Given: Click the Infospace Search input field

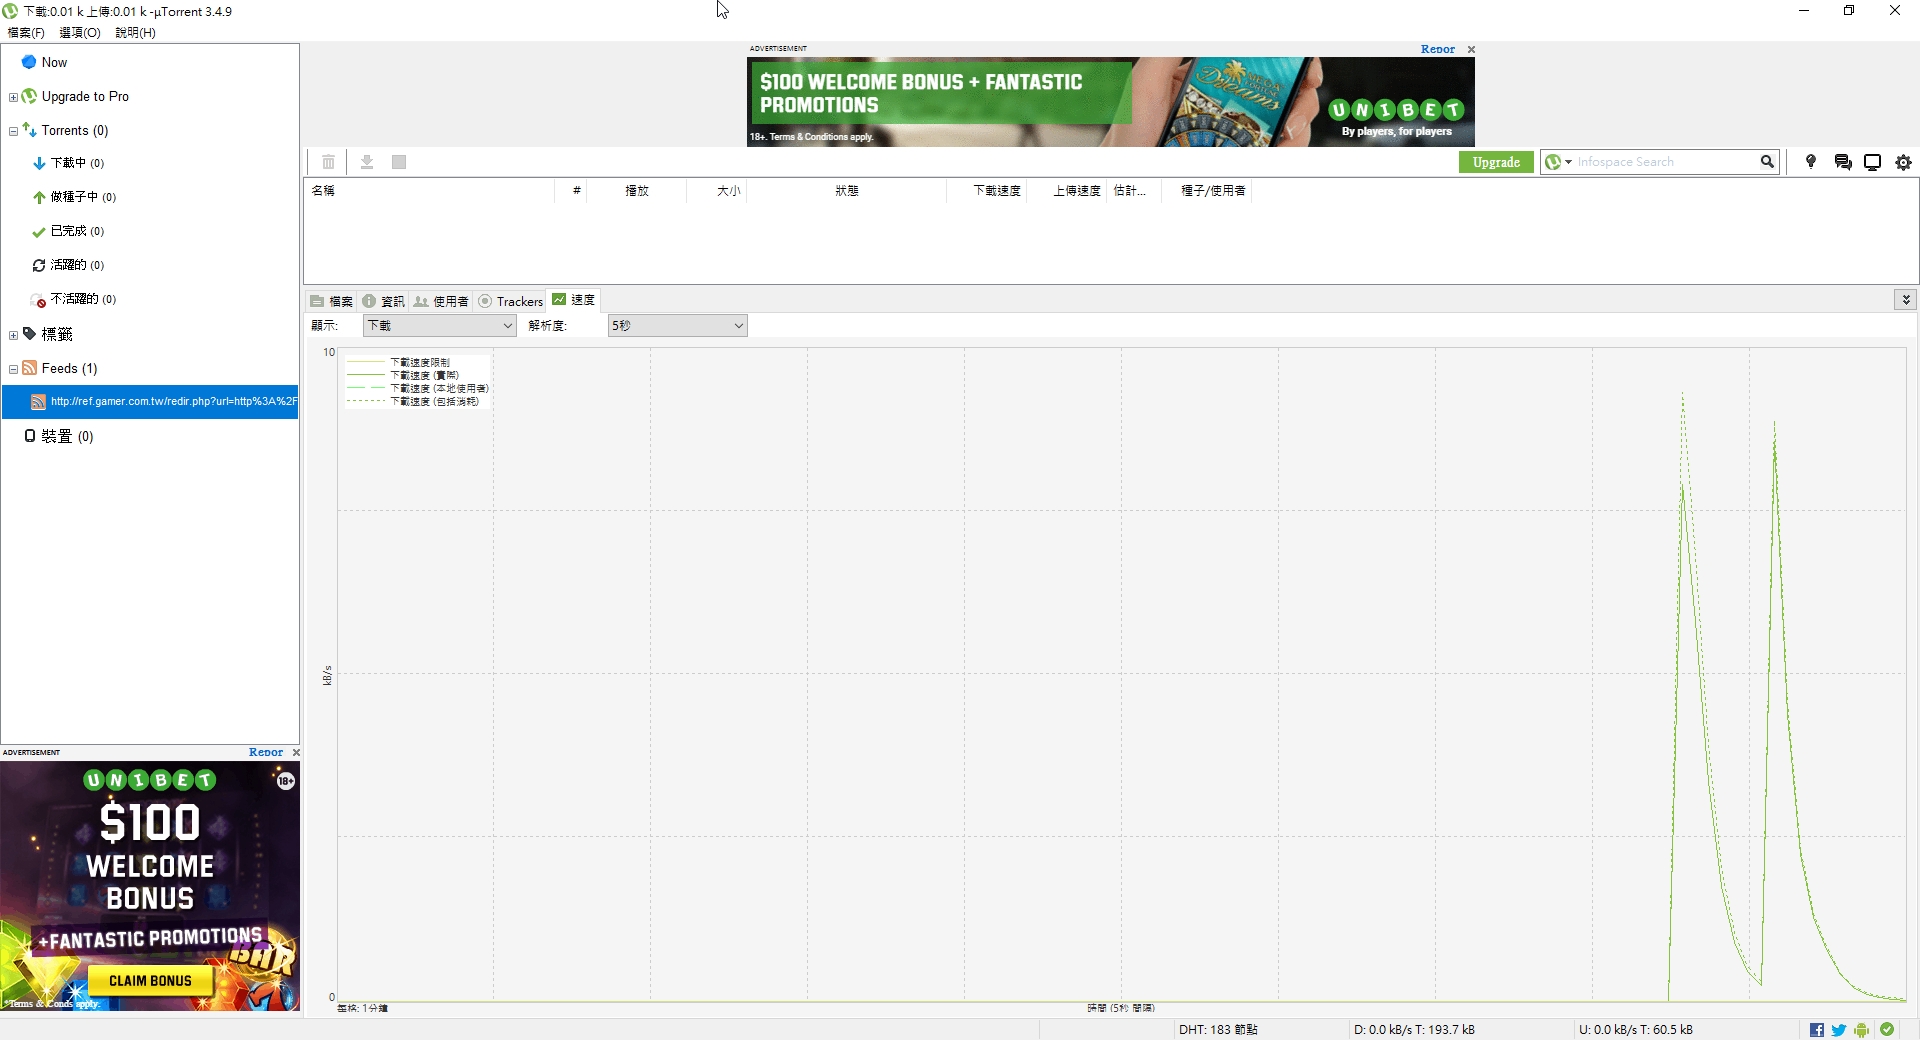Looking at the screenshot, I should pyautogui.click(x=1665, y=162).
